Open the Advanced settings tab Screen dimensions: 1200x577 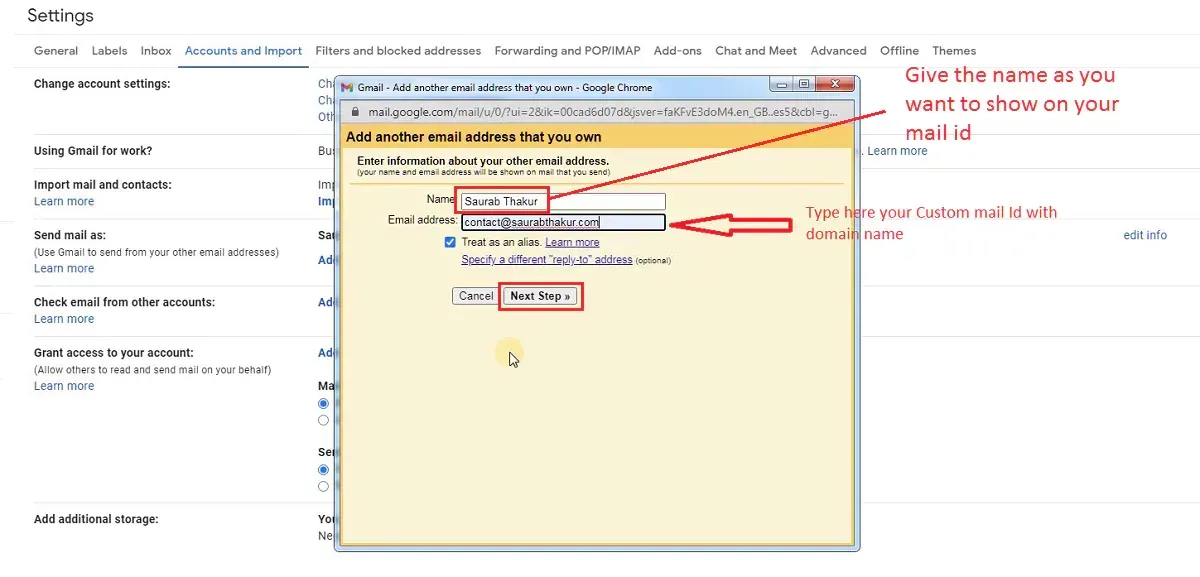[x=838, y=51]
